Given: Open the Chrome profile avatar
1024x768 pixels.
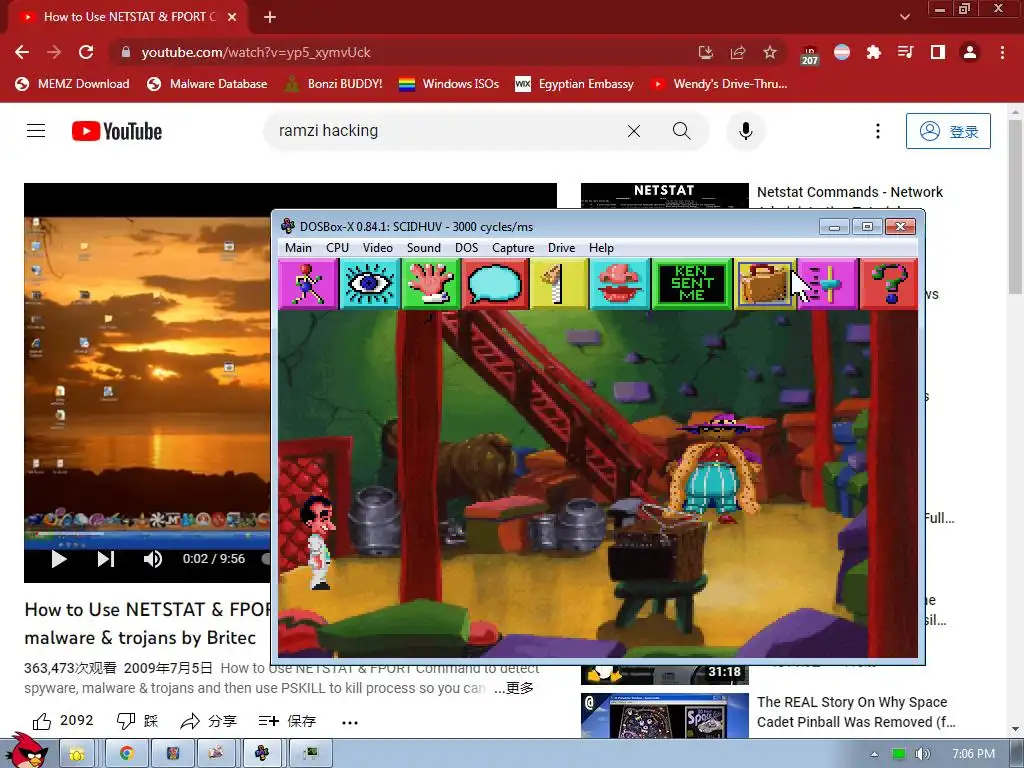Looking at the screenshot, I should (x=970, y=52).
